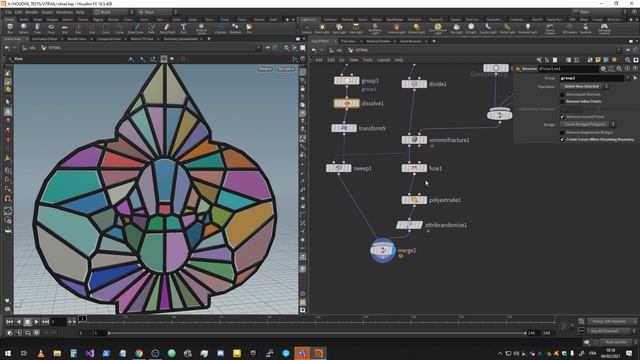Select the Box shelf tool

10,28
